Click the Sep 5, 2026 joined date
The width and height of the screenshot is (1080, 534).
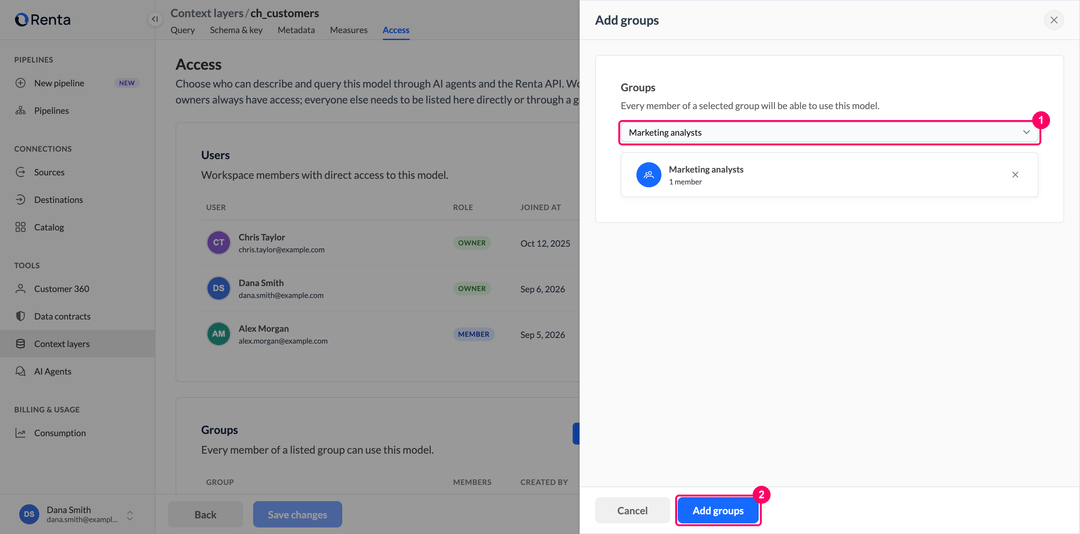[543, 334]
